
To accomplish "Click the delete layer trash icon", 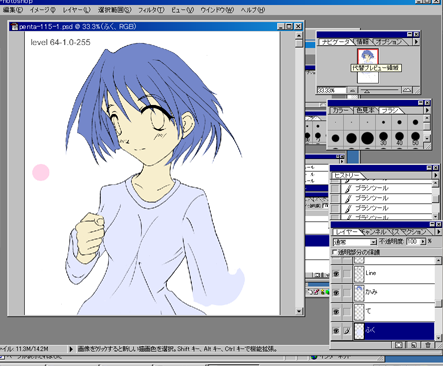I will [x=428, y=345].
